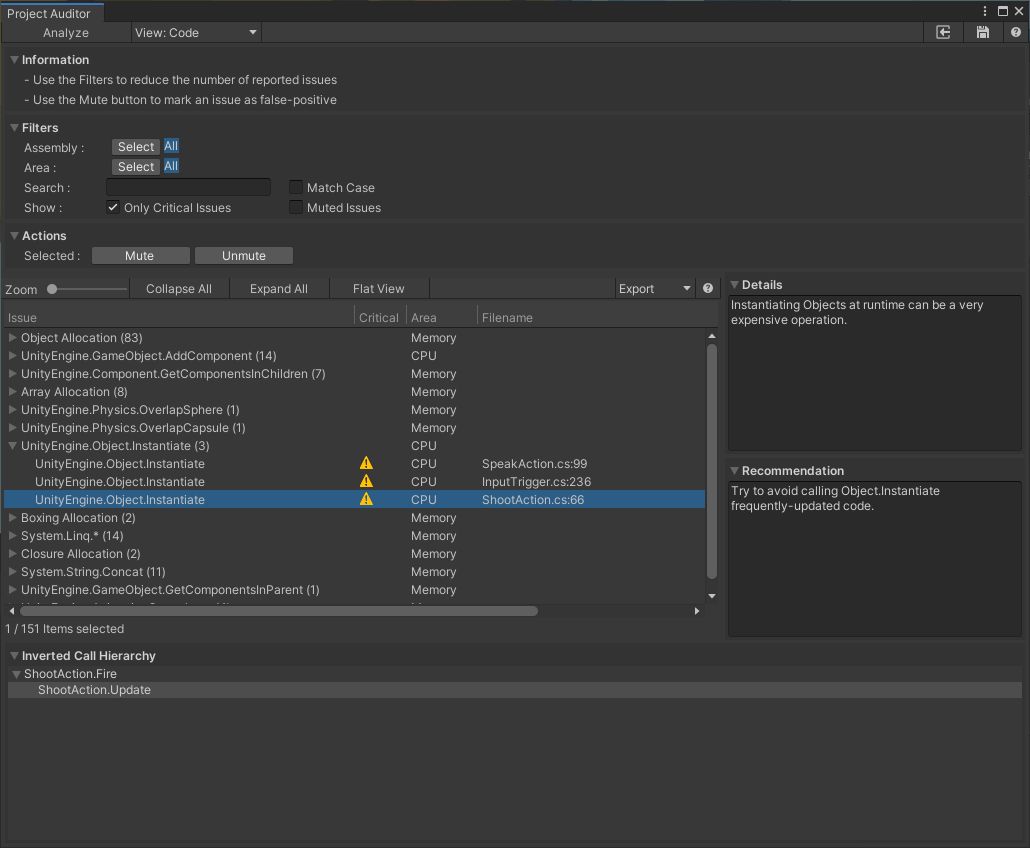The width and height of the screenshot is (1030, 848).
Task: Expand the System.Linq.* (14) group
Action: coord(12,535)
